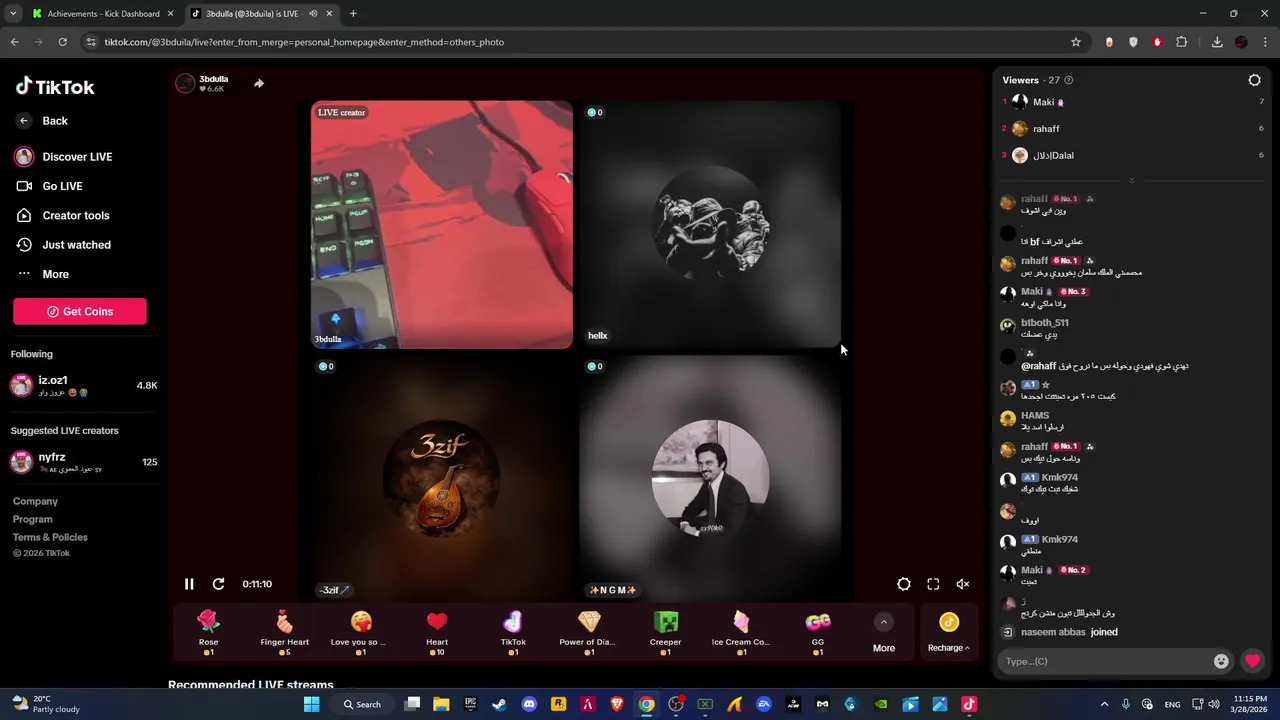This screenshot has width=1280, height=720.
Task: Reload the live stream with refresh icon
Action: click(x=219, y=584)
